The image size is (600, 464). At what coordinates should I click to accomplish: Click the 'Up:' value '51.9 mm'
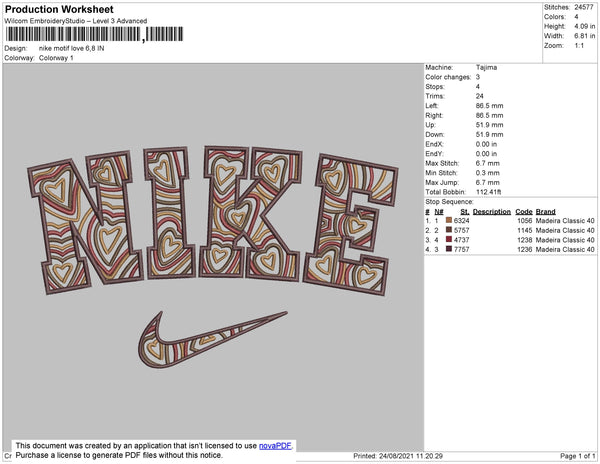point(489,125)
